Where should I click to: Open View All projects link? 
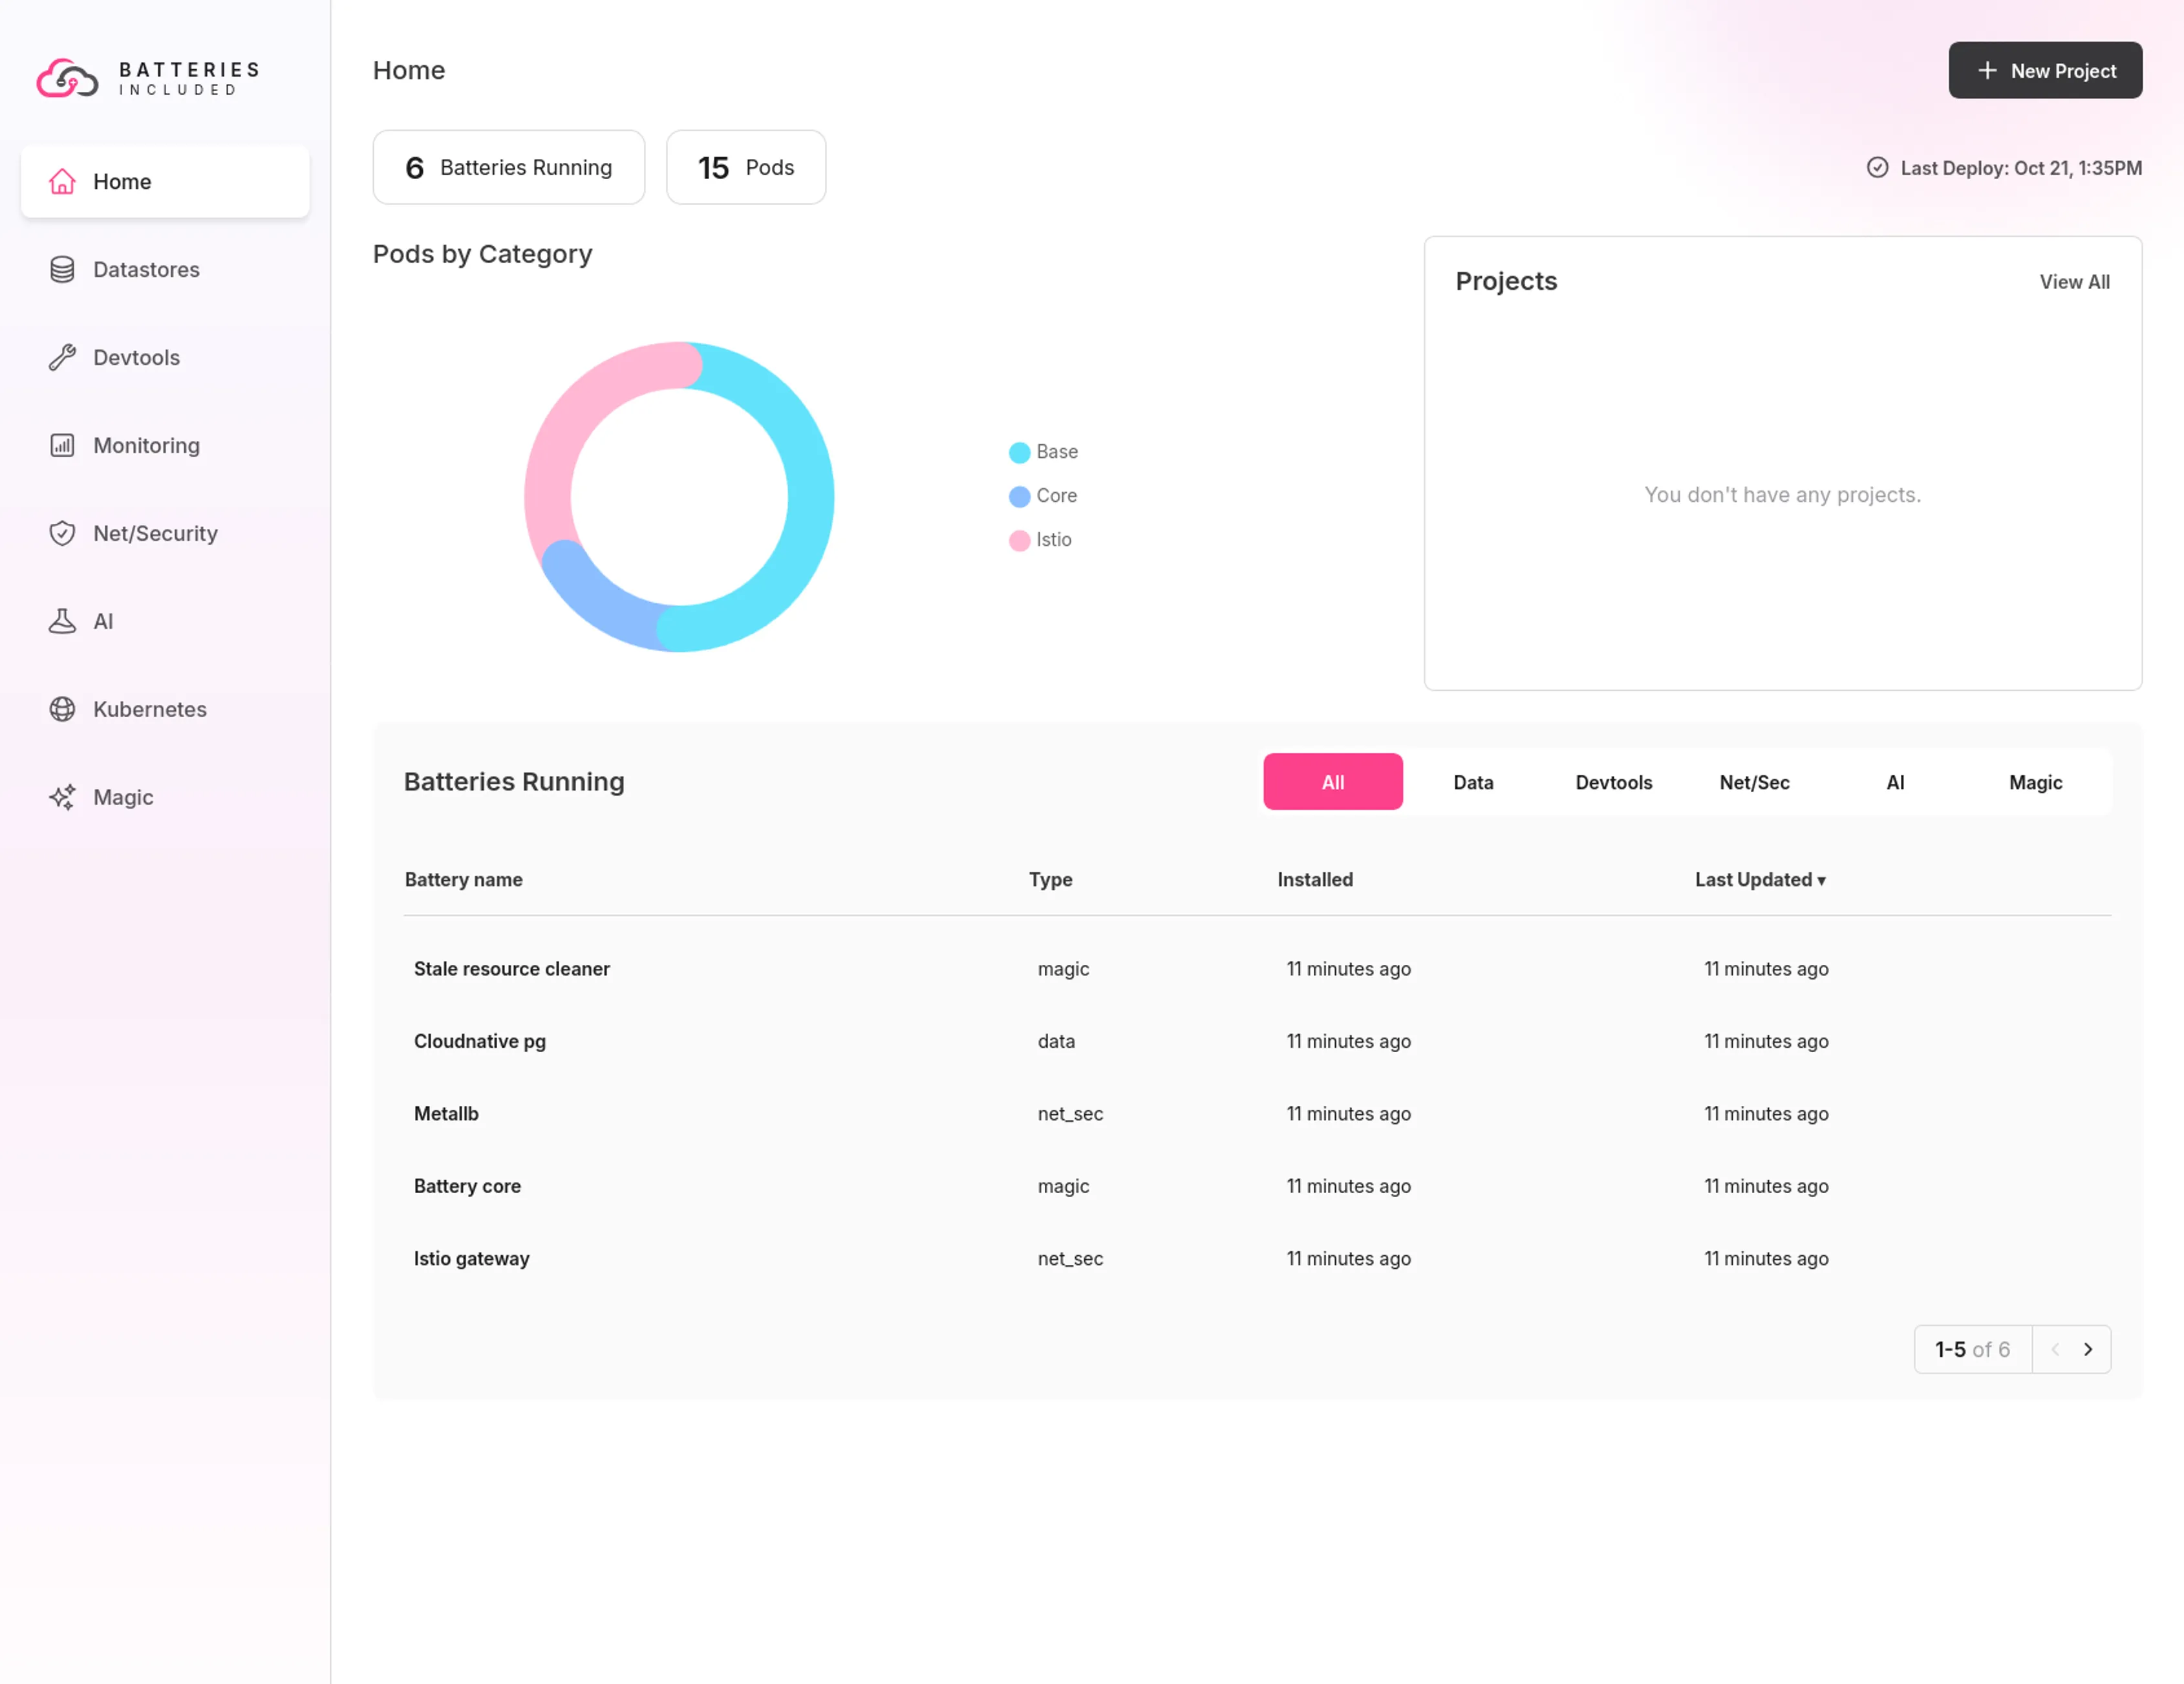[x=2074, y=282]
